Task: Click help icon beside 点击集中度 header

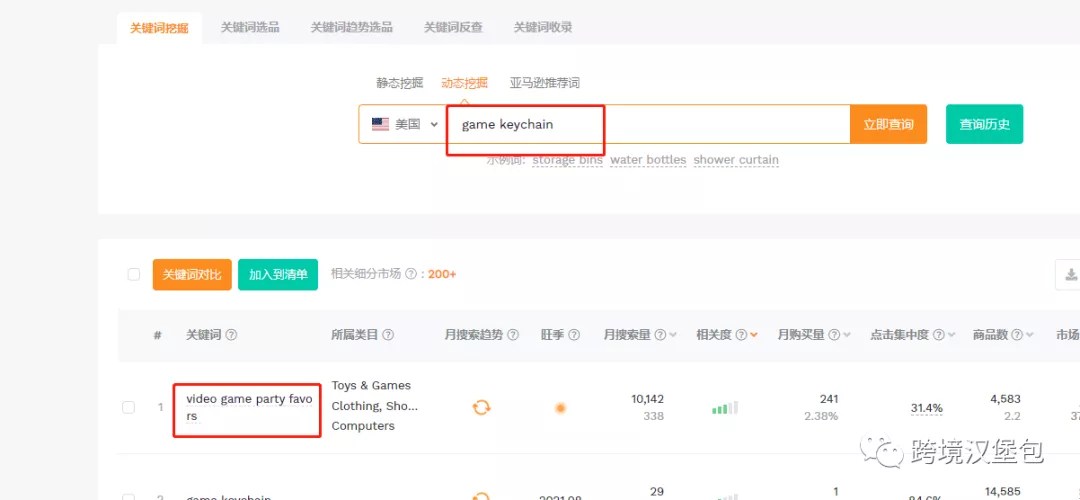Action: tap(939, 335)
